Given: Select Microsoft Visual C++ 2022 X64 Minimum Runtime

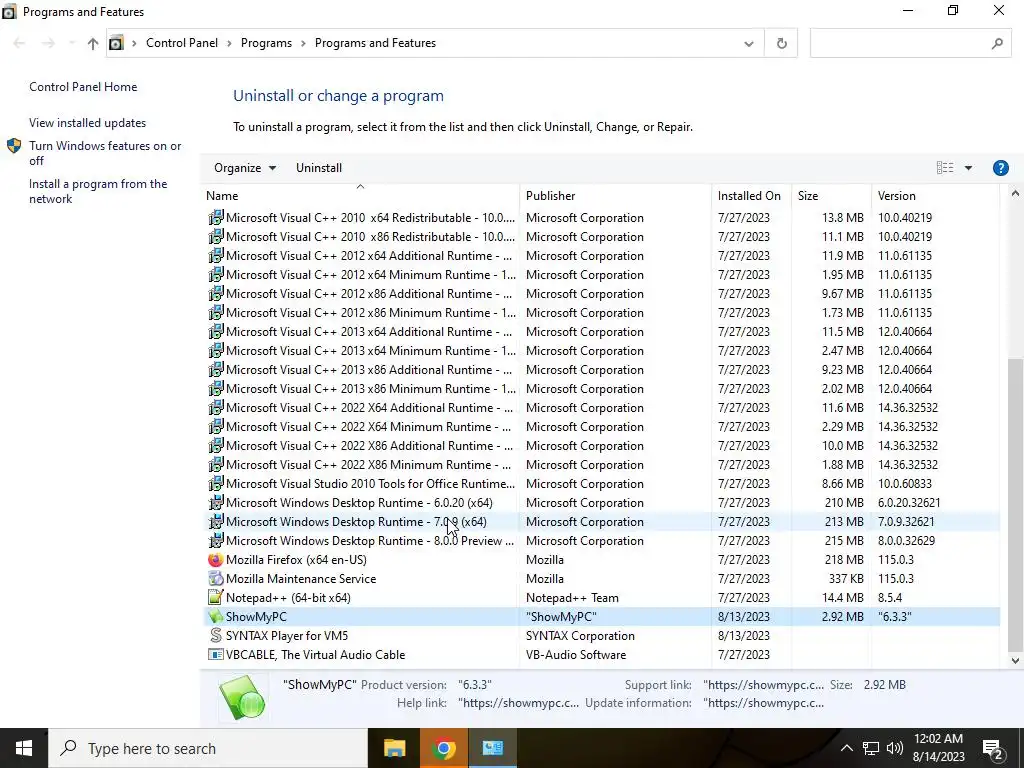Looking at the screenshot, I should (x=601, y=426).
